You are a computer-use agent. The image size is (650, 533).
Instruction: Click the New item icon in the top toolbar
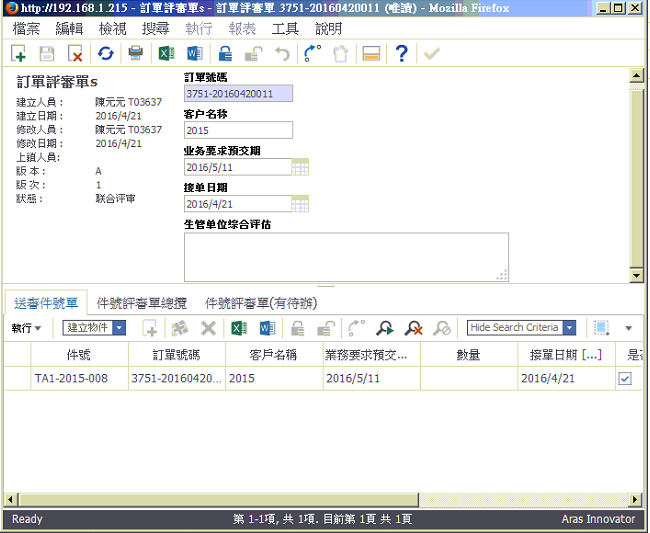tap(19, 54)
